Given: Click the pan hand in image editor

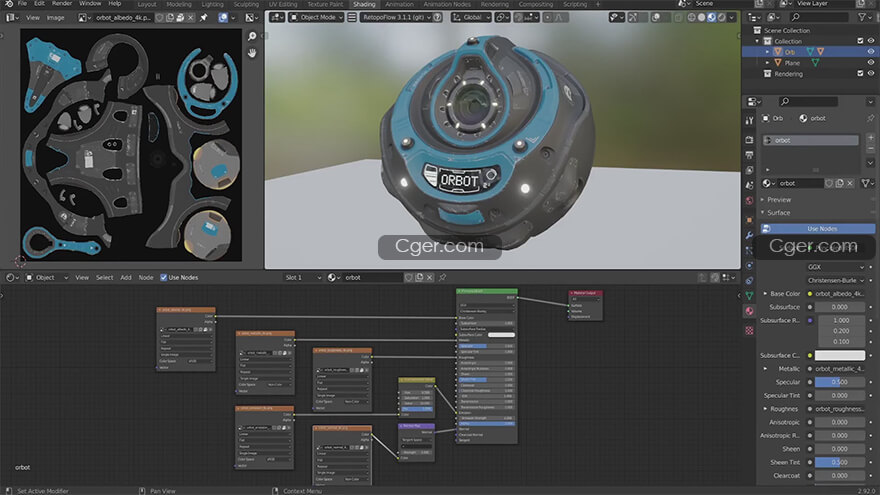Looking at the screenshot, I should (x=252, y=53).
